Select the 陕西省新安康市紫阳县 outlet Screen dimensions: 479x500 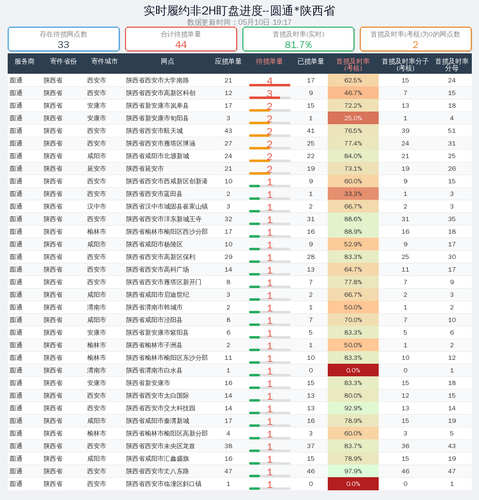[x=157, y=333]
